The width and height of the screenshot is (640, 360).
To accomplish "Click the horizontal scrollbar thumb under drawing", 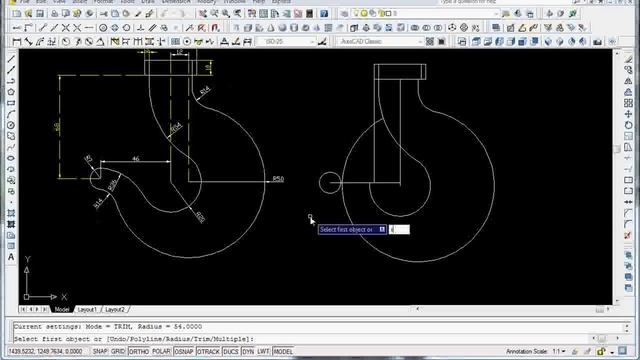I will 599,310.
